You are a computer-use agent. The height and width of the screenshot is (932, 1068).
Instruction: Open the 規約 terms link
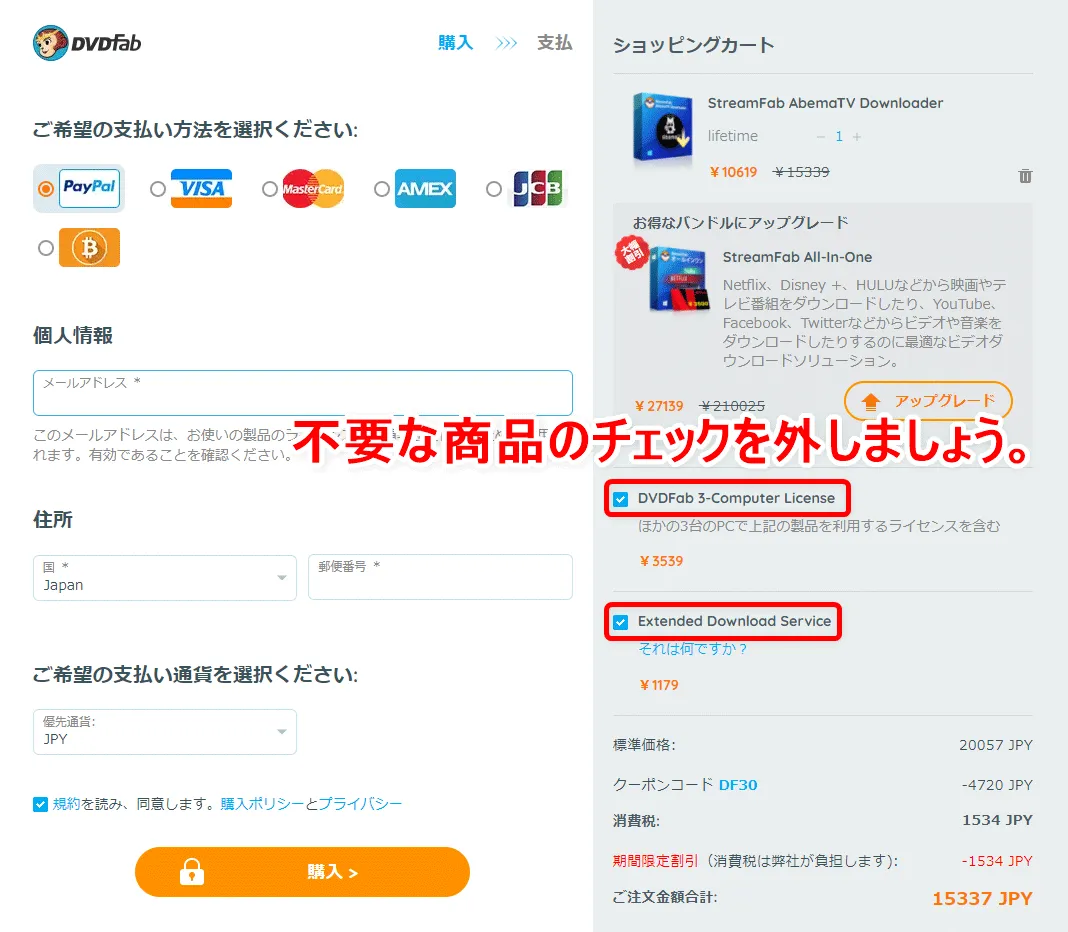pyautogui.click(x=67, y=804)
